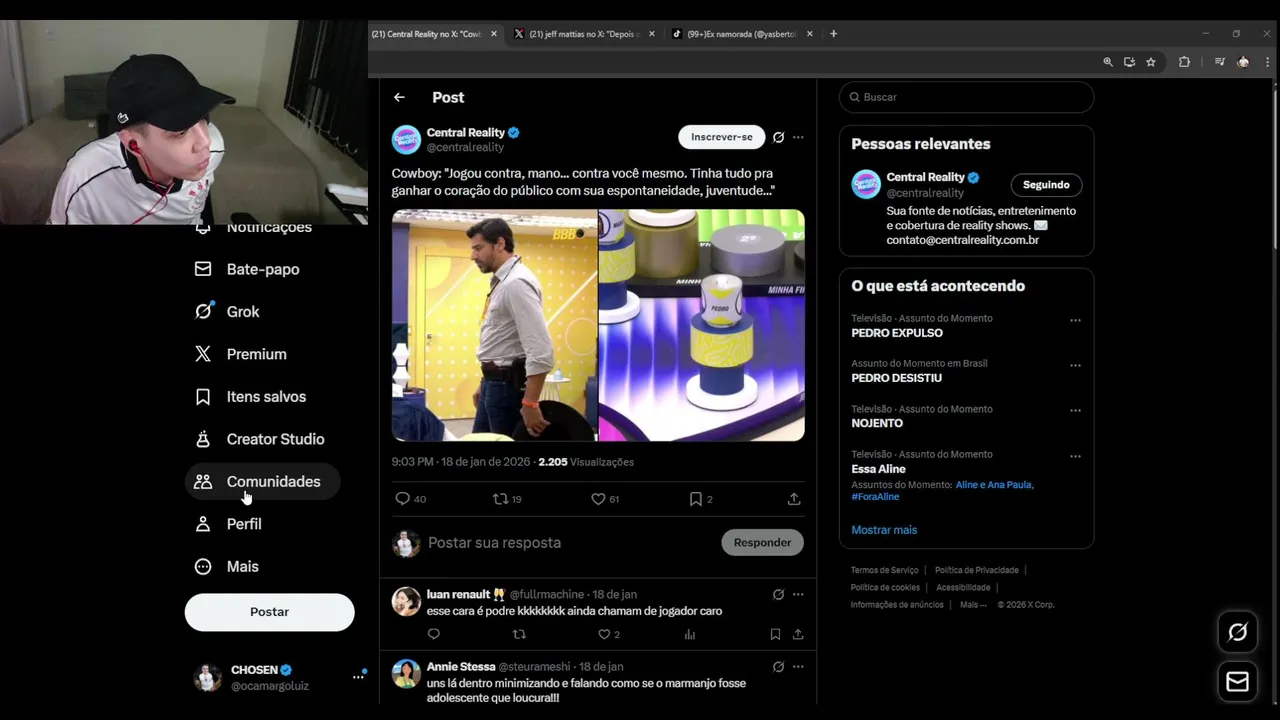Image resolution: width=1280 pixels, height=720 pixels.
Task: Go back using the Post header arrow
Action: (399, 97)
